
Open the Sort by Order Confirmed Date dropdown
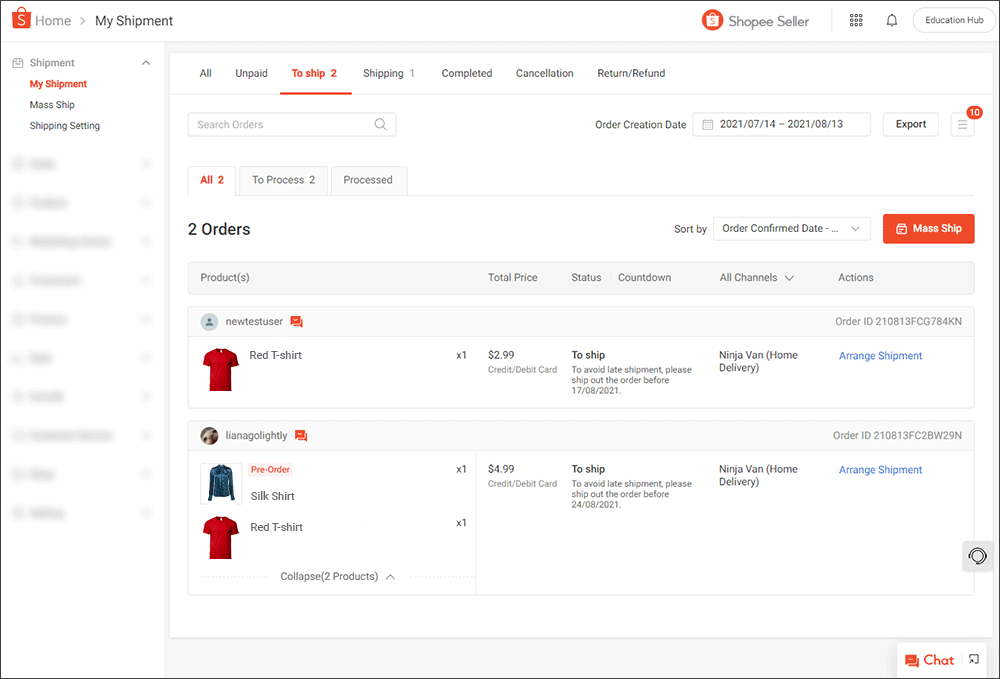point(791,228)
